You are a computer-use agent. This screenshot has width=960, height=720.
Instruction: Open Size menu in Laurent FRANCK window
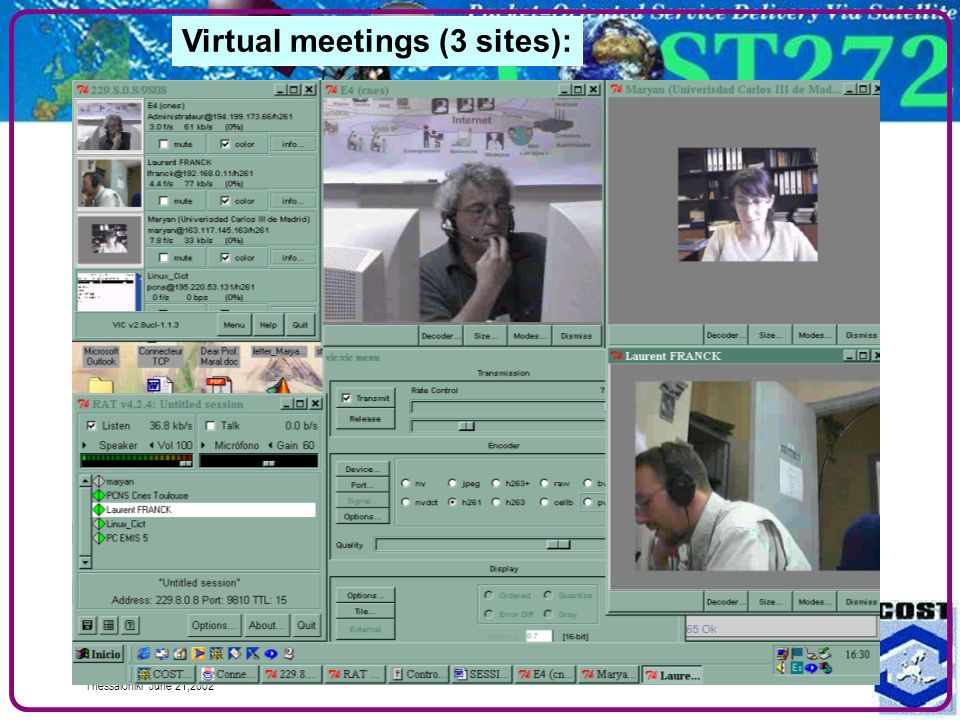770,602
